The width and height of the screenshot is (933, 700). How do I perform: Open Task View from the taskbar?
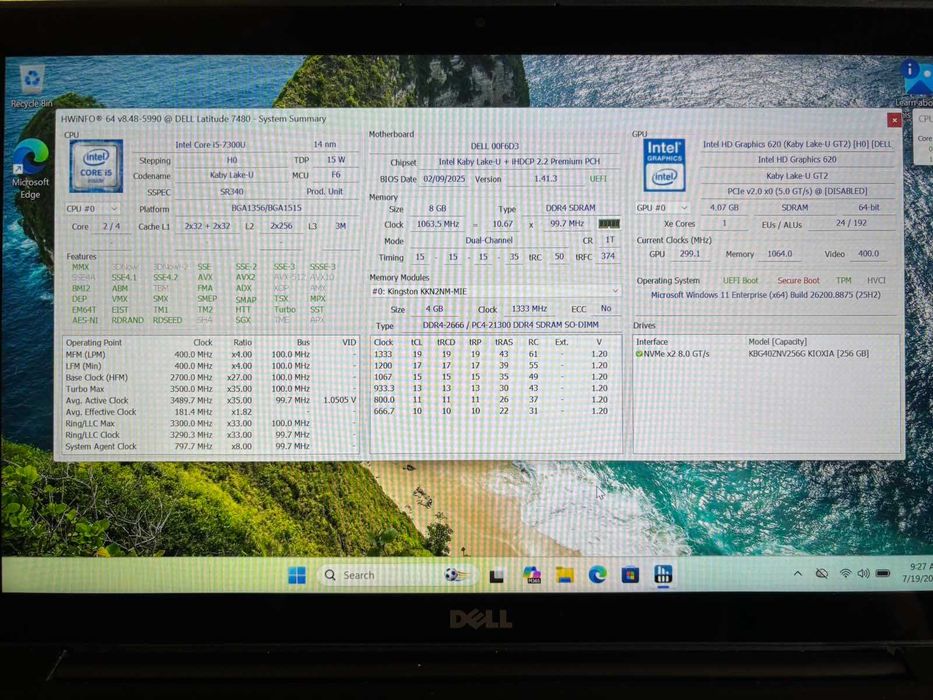tap(496, 575)
